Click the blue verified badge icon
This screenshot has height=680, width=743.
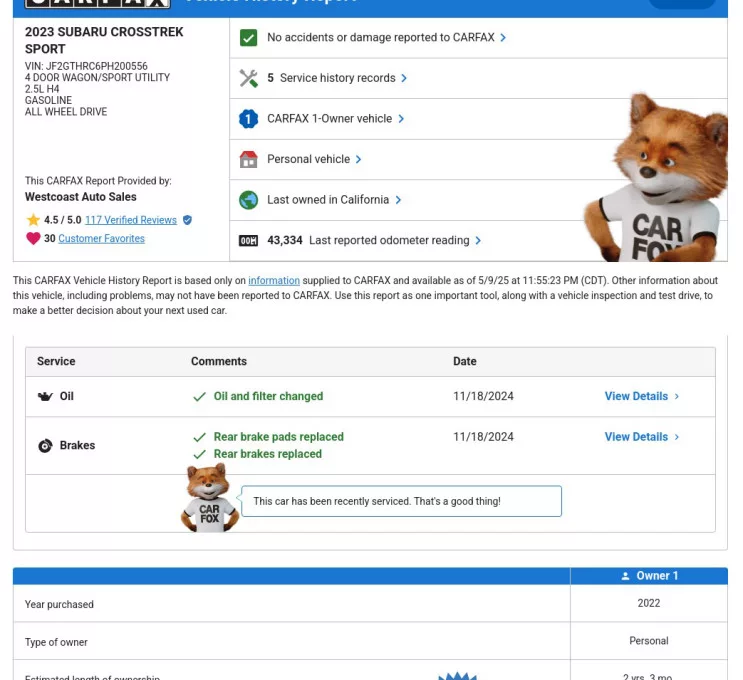(187, 220)
